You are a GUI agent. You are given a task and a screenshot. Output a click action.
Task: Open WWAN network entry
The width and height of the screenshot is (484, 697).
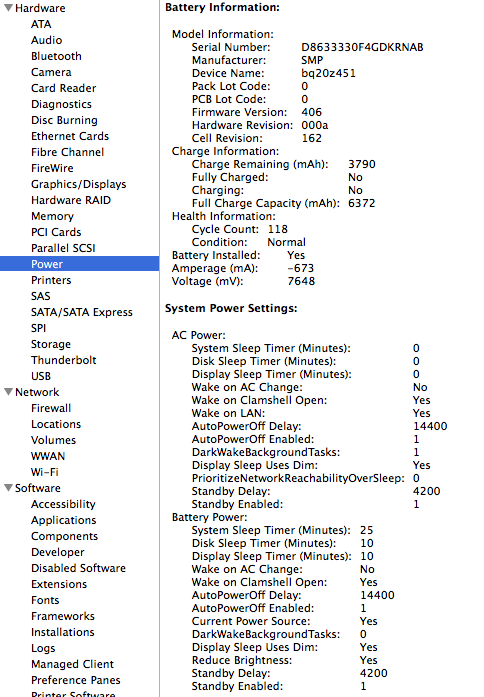tap(48, 456)
